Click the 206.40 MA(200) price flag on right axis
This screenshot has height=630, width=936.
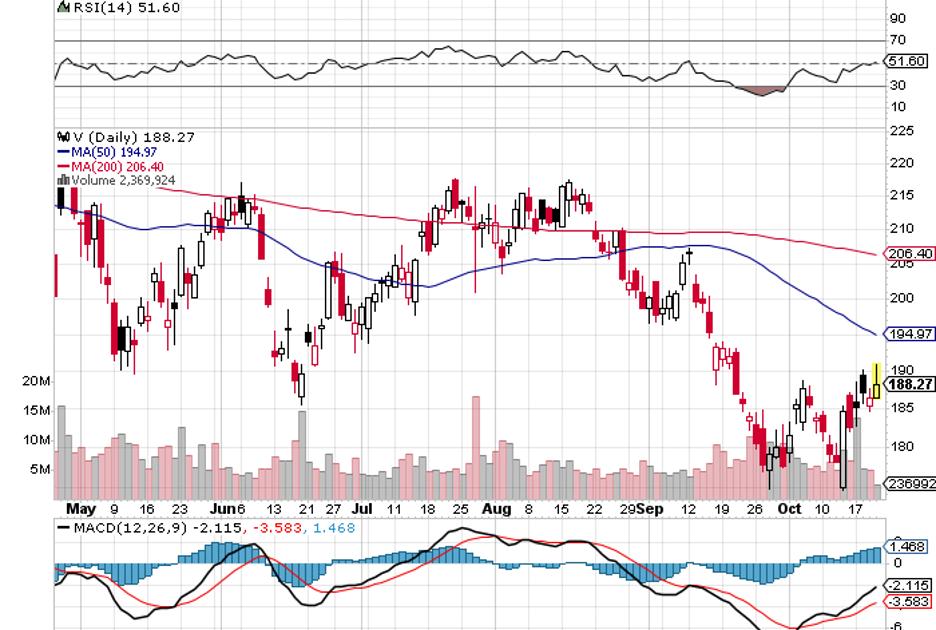pyautogui.click(x=909, y=253)
